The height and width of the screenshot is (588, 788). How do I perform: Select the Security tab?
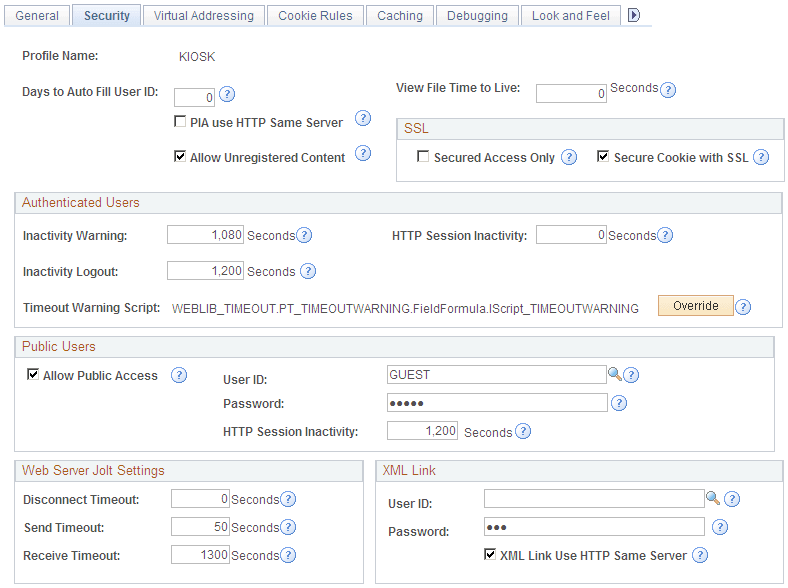point(107,16)
